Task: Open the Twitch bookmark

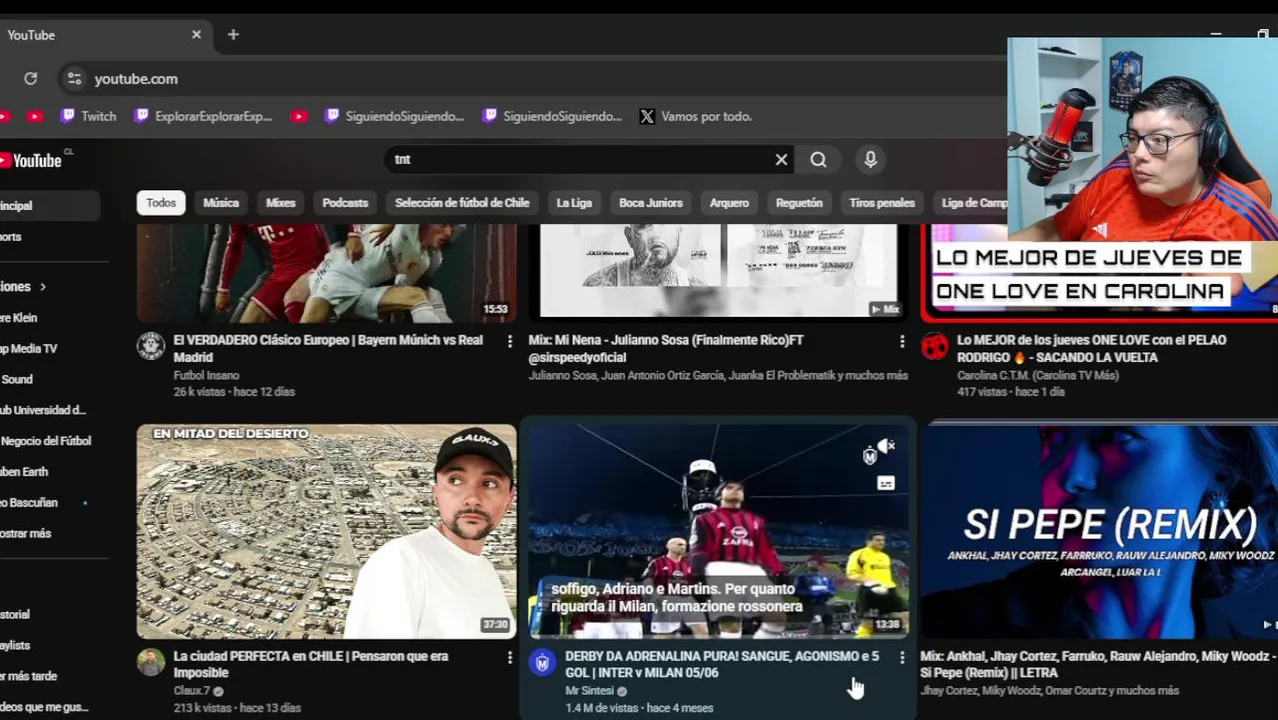Action: (88, 116)
